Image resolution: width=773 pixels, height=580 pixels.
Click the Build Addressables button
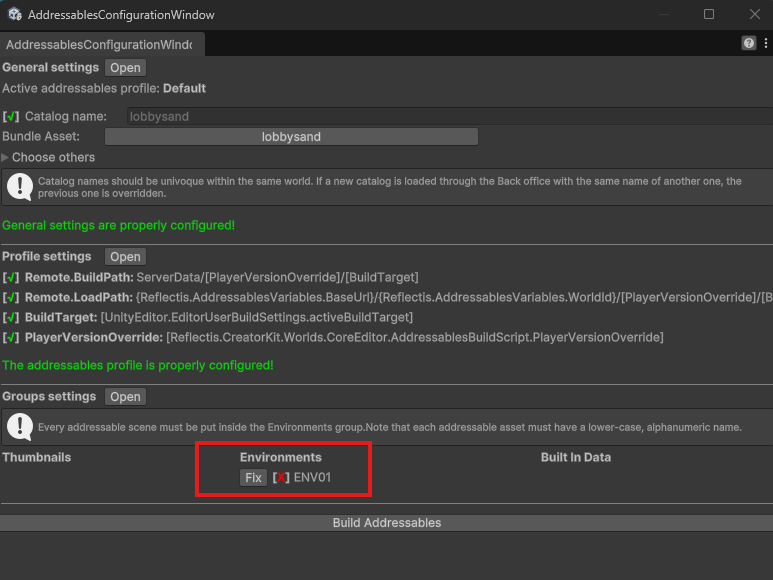pos(386,523)
